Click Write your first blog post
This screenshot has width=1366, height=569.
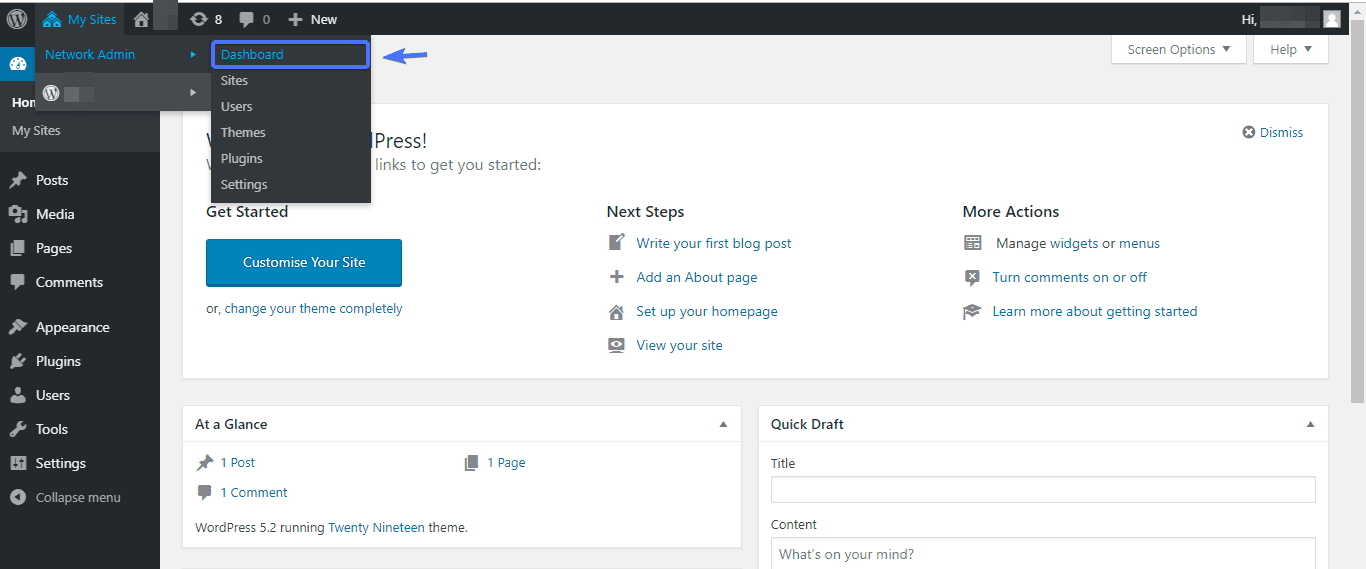coord(714,243)
